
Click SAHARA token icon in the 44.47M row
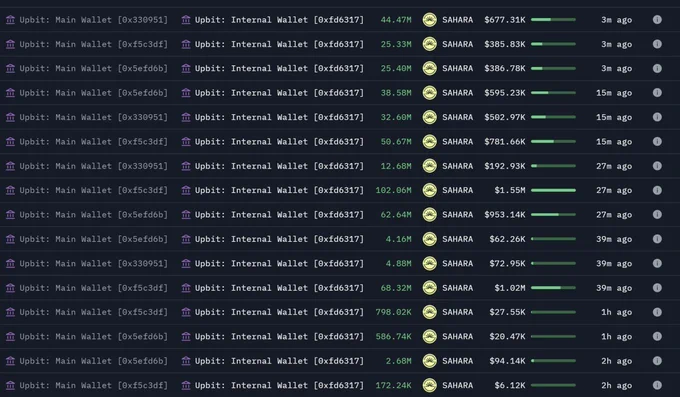pyautogui.click(x=429, y=20)
